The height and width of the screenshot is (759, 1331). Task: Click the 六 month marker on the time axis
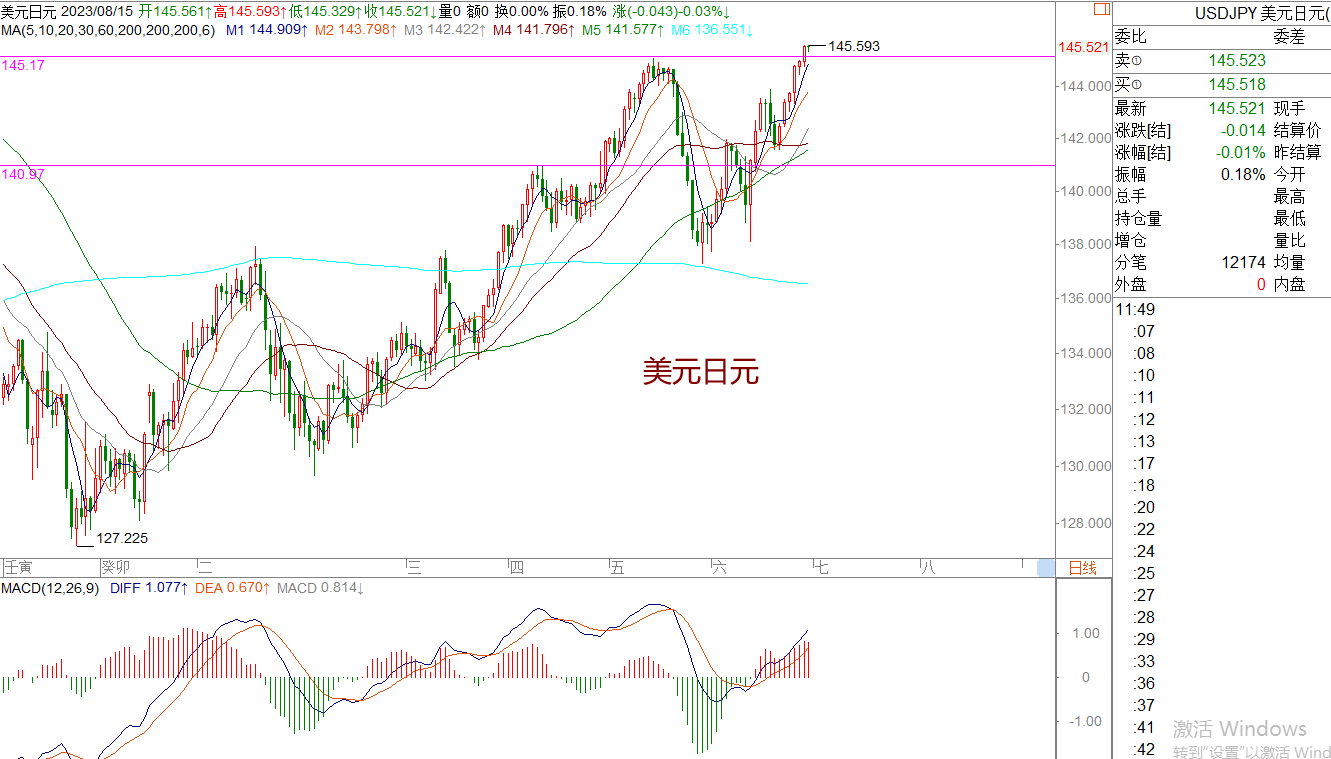coord(719,568)
